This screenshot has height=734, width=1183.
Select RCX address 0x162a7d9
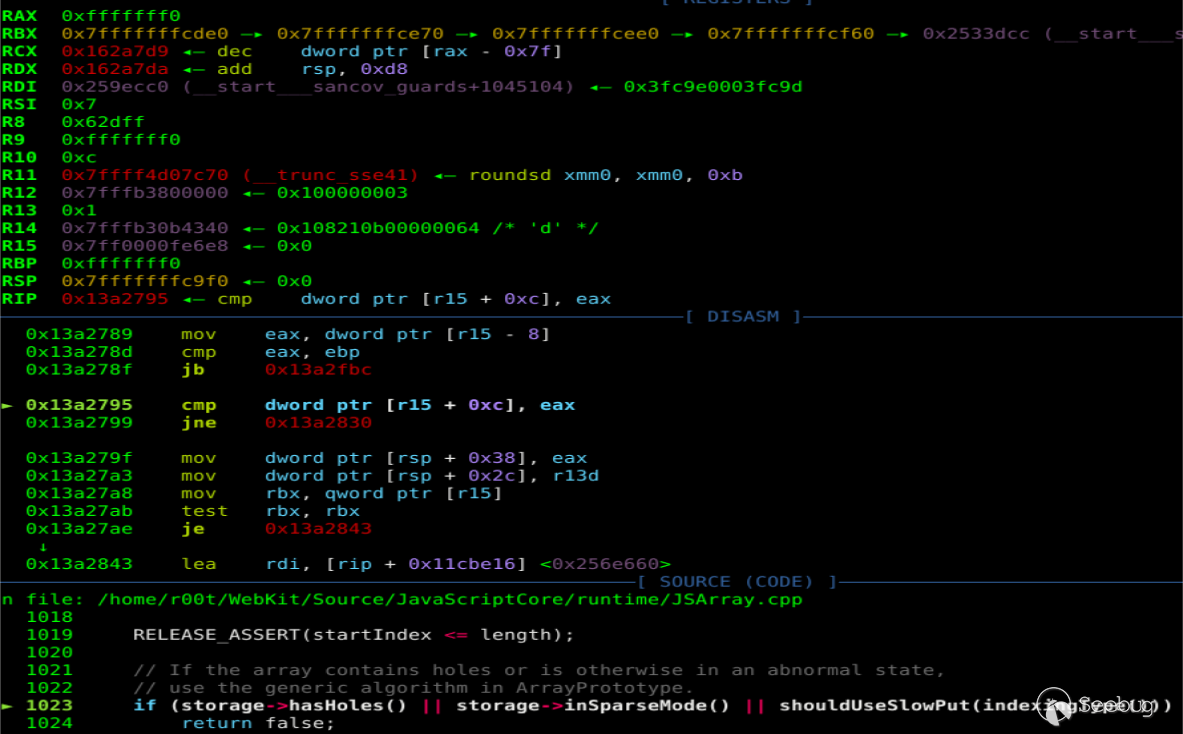tap(115, 51)
